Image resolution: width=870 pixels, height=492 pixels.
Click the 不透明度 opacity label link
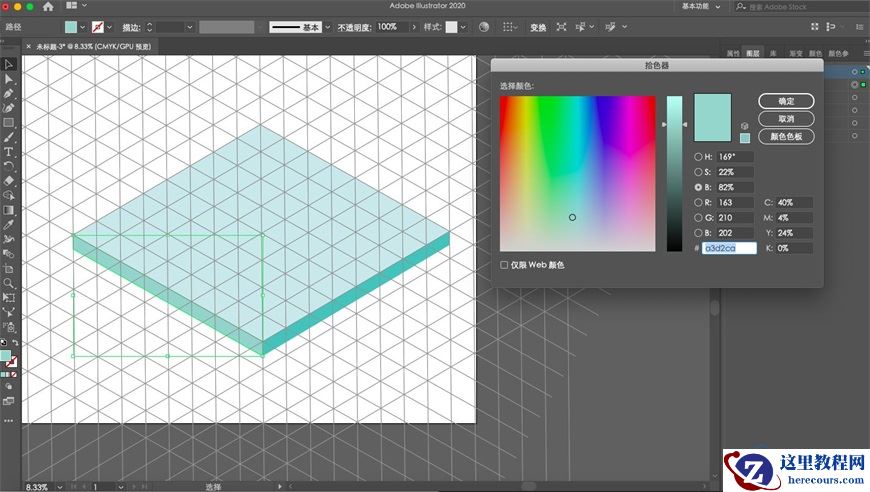(354, 27)
